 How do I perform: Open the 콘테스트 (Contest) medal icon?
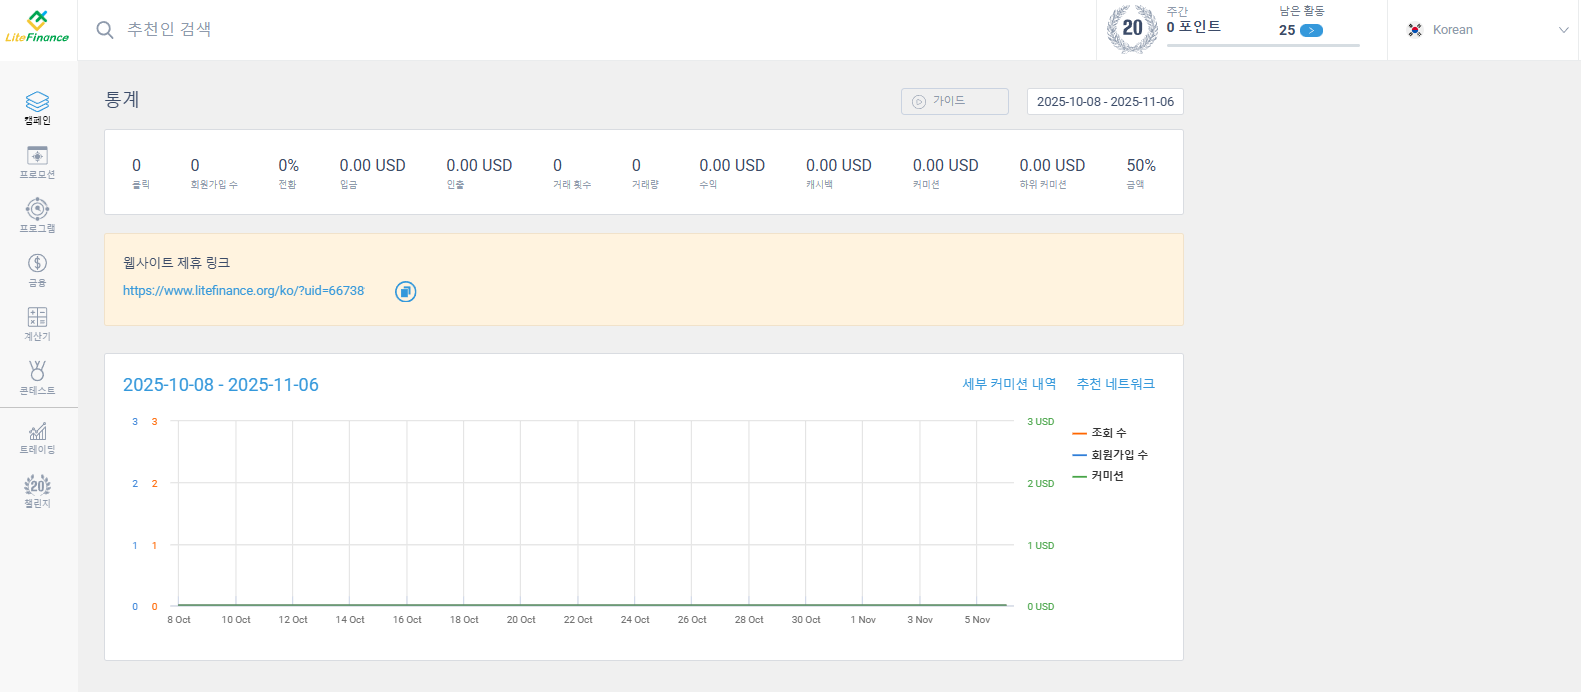coord(37,378)
